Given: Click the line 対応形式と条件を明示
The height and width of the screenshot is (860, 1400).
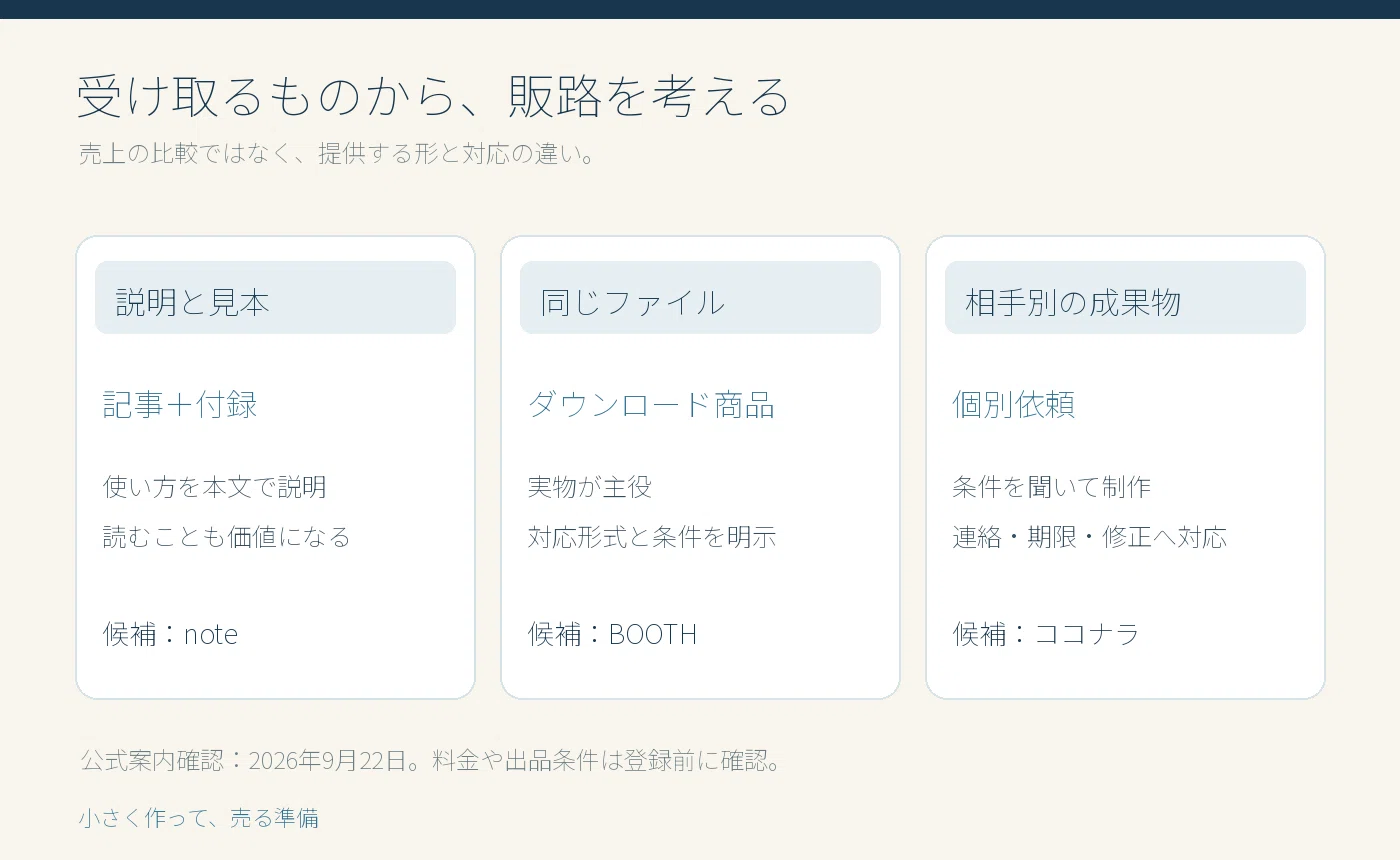Looking at the screenshot, I should (652, 537).
